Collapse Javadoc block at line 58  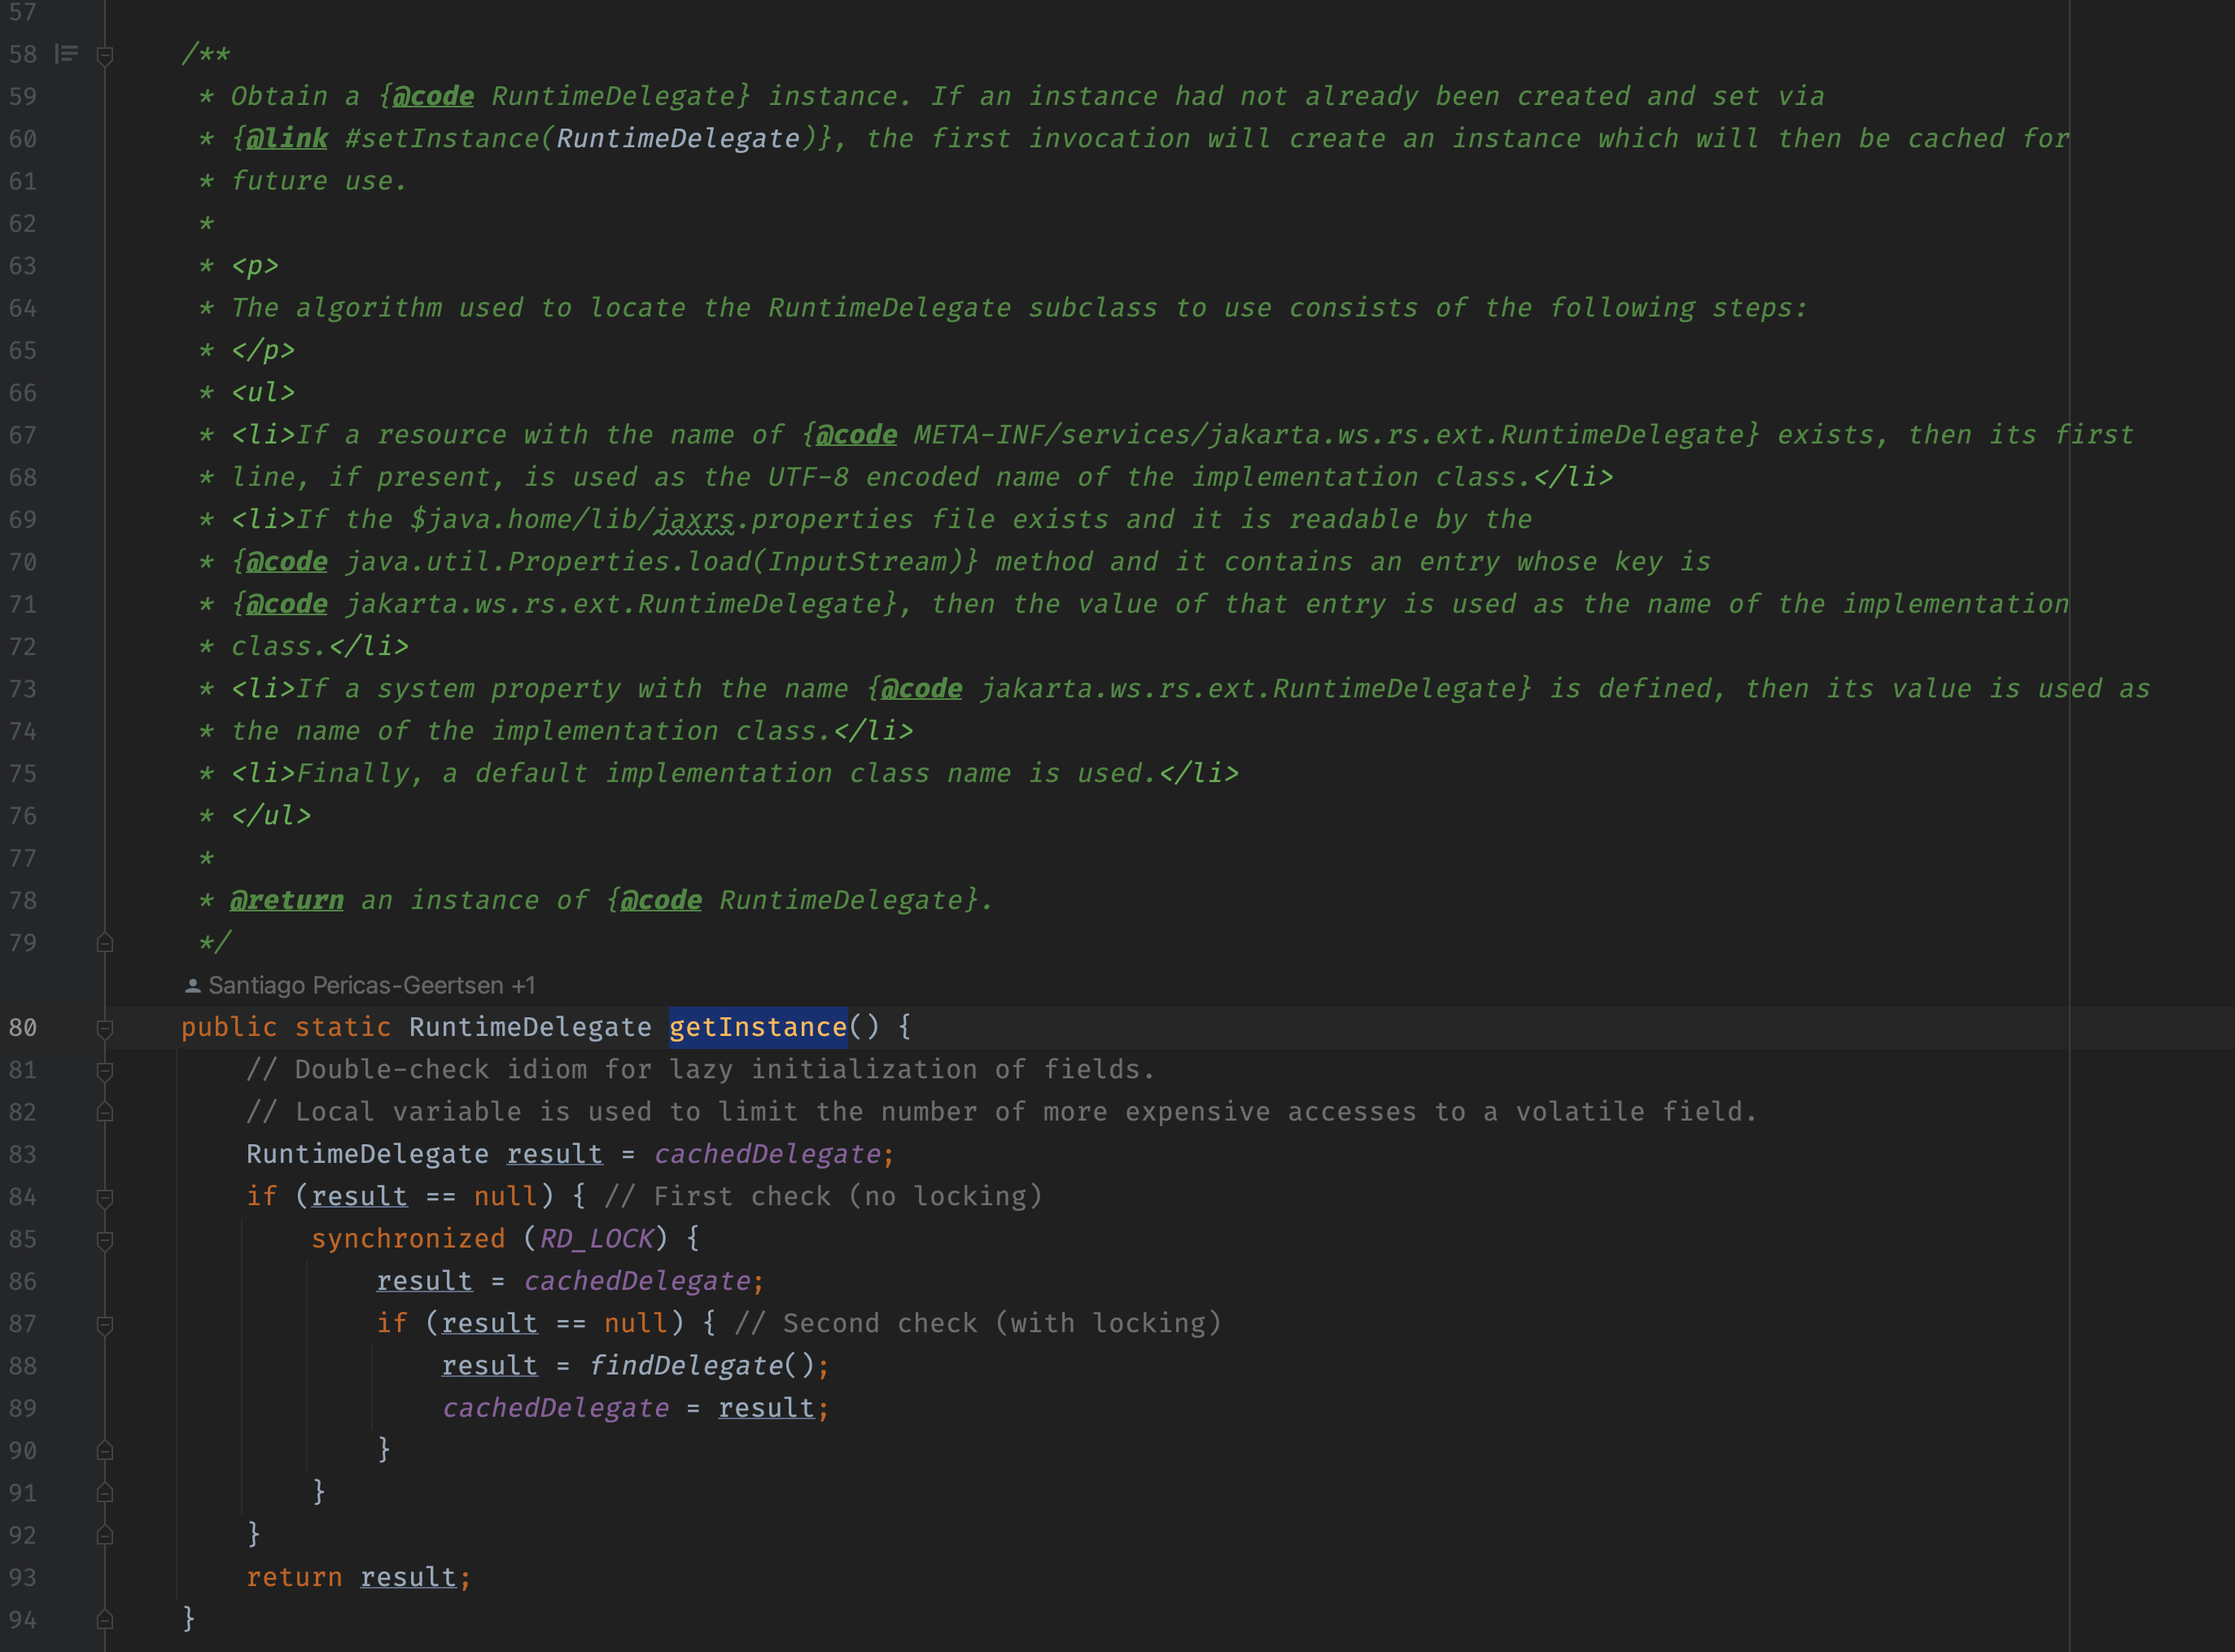click(105, 56)
